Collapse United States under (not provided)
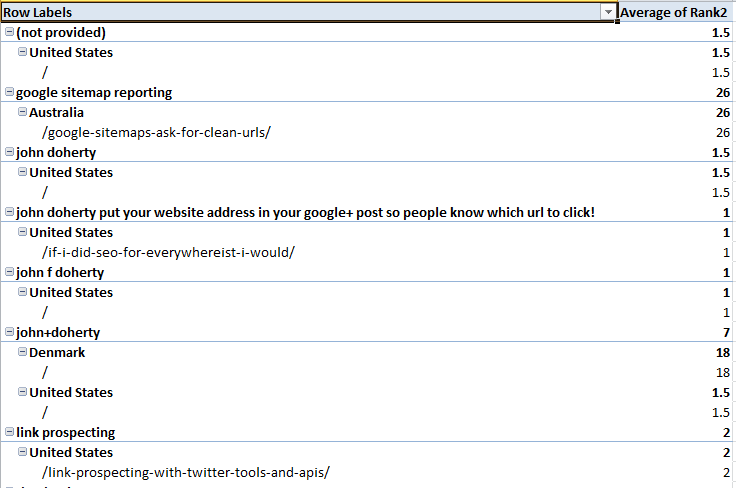The image size is (736, 488). click(22, 52)
